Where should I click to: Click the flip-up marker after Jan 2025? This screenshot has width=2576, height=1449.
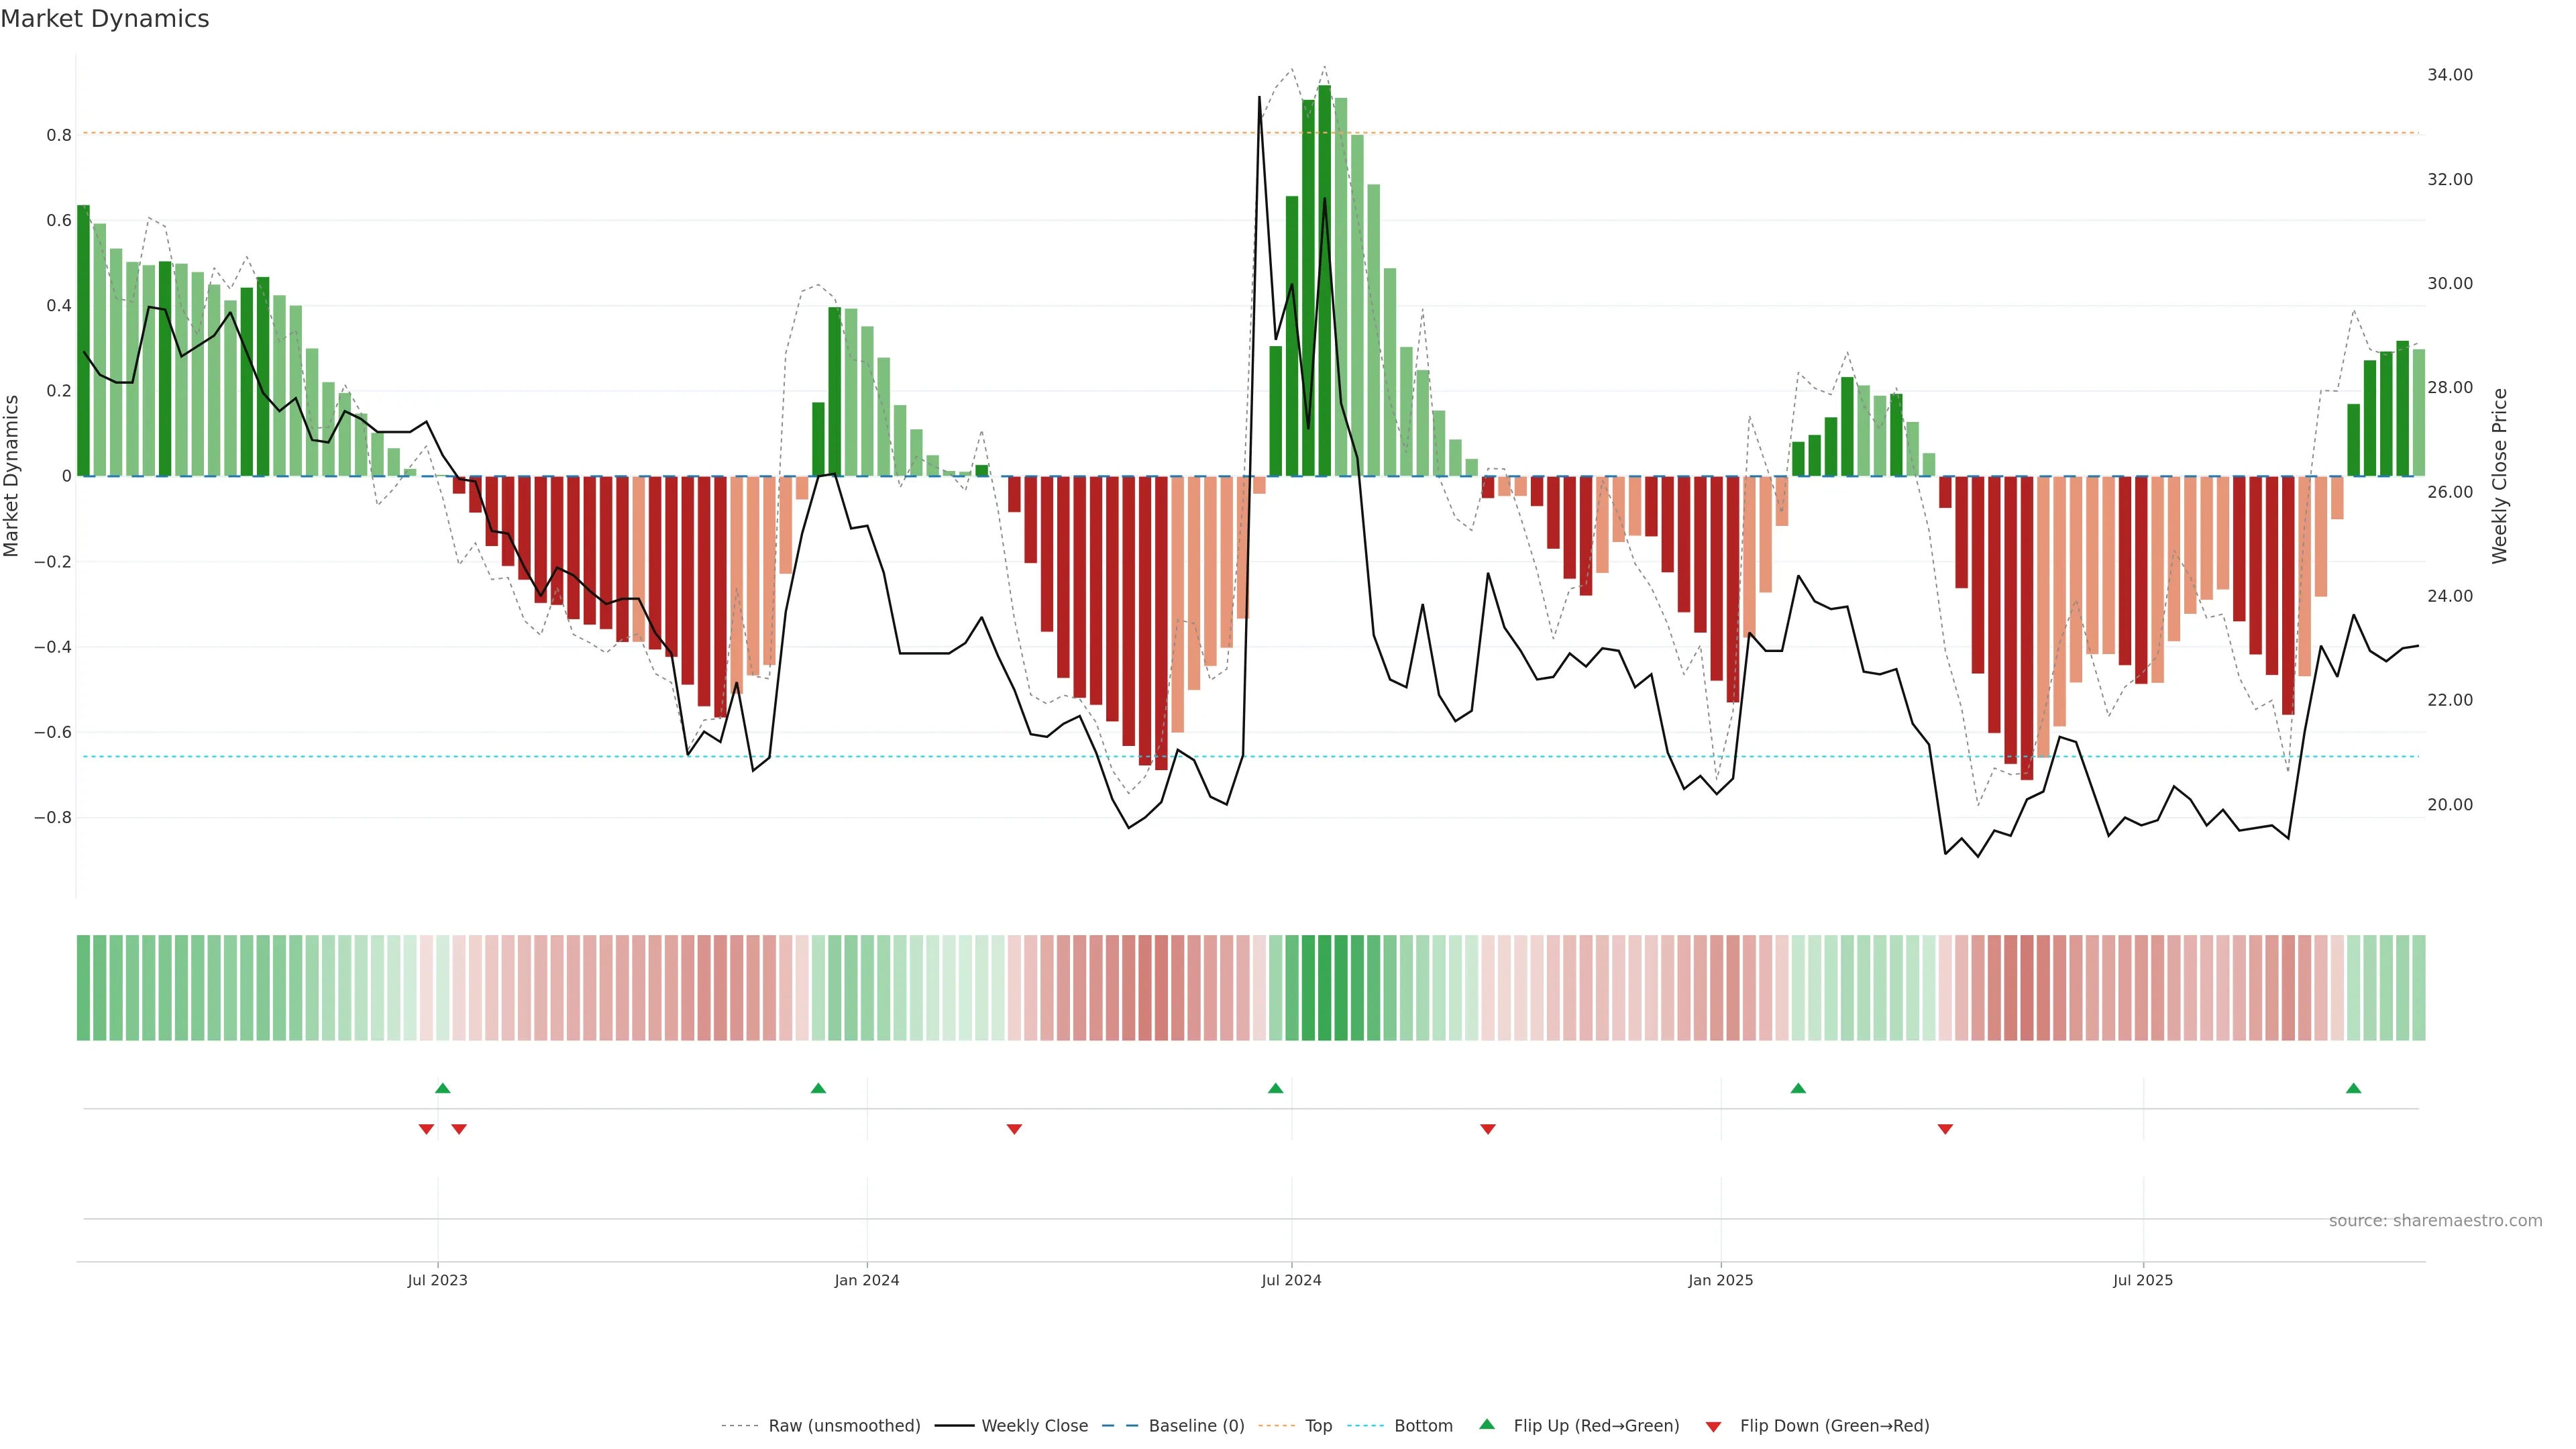(x=1798, y=1088)
